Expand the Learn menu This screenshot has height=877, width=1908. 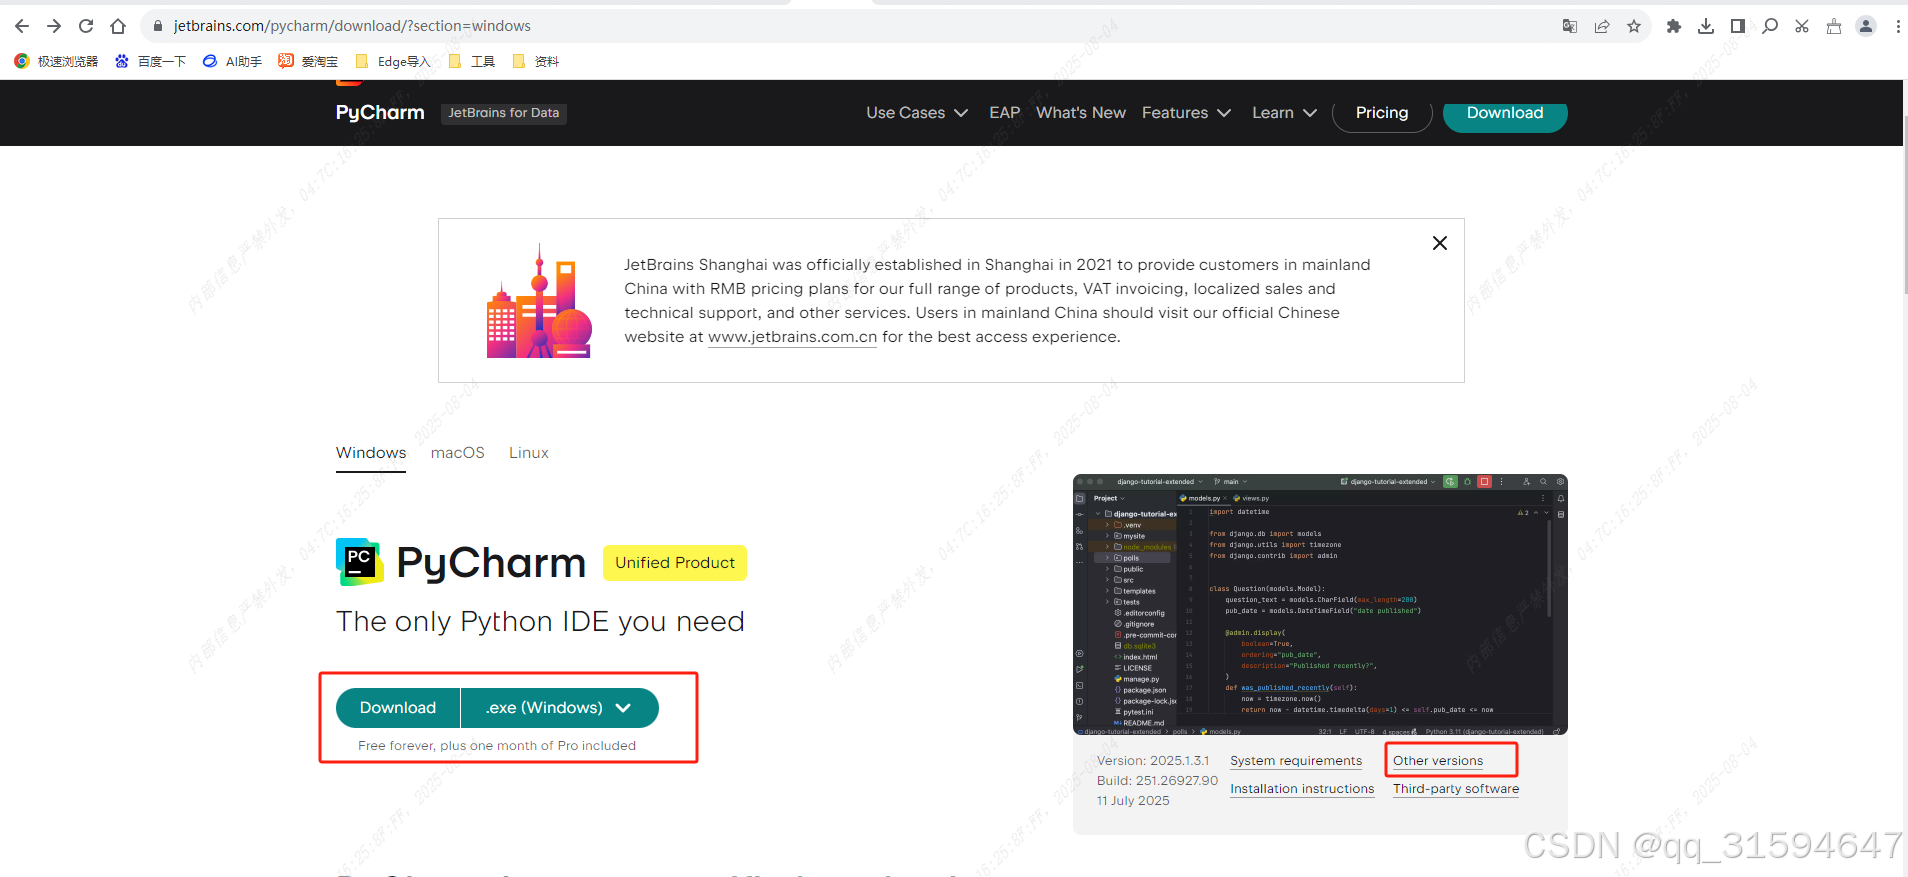(x=1284, y=113)
